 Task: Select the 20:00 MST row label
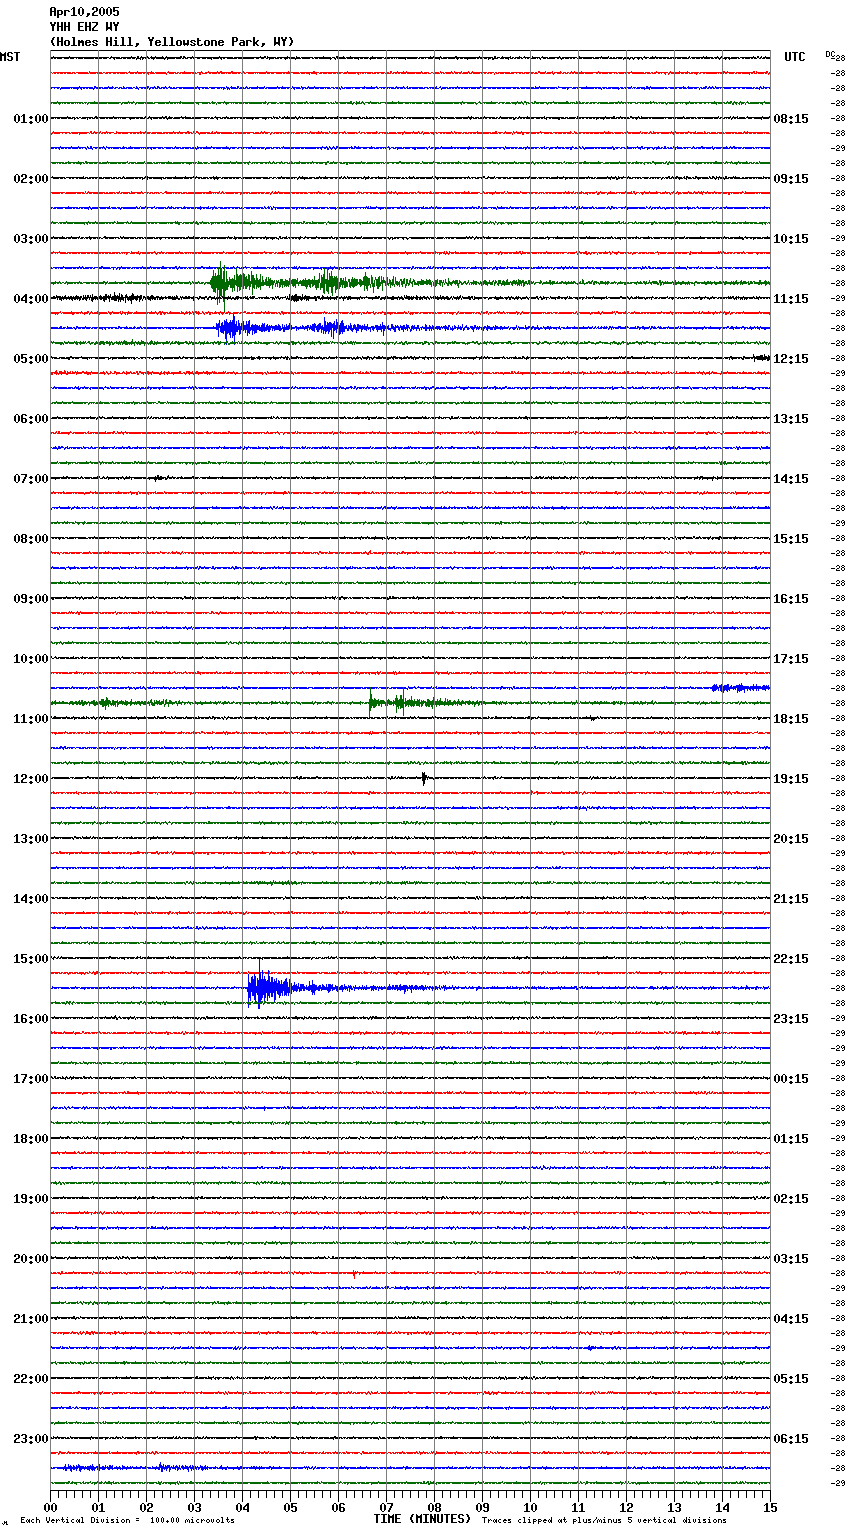31,1259
